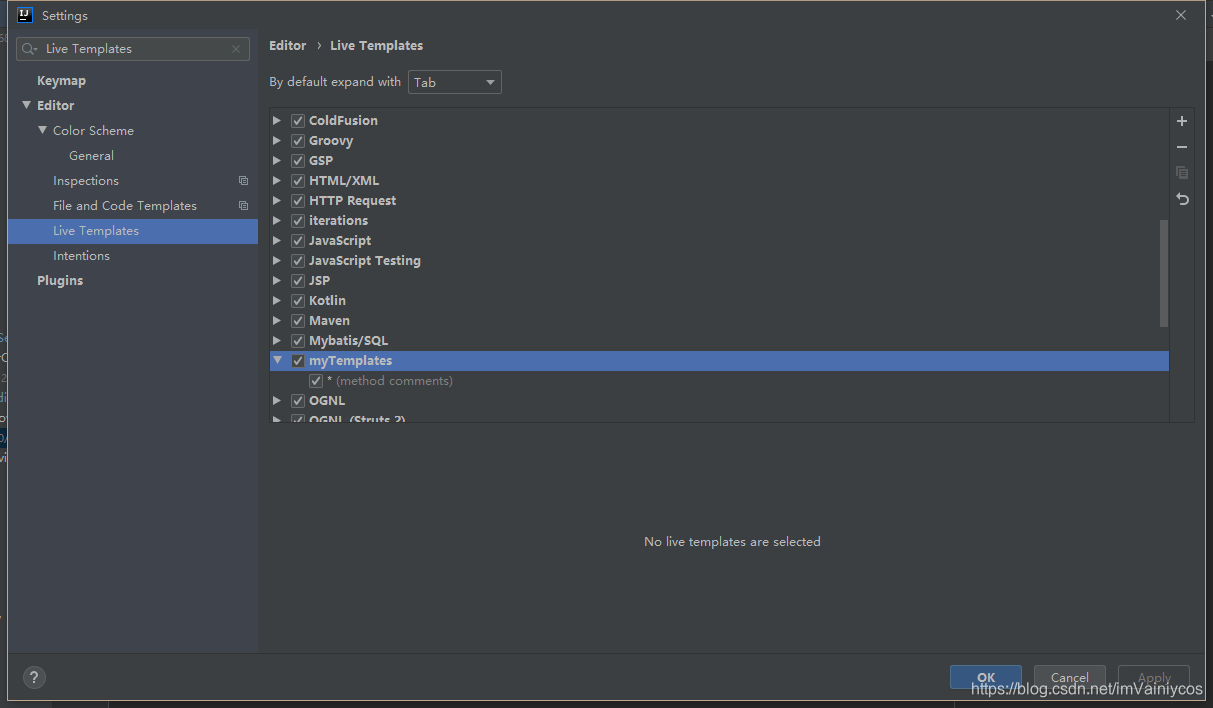Click the duplicate template icon
This screenshot has width=1213, height=708.
coord(1182,173)
